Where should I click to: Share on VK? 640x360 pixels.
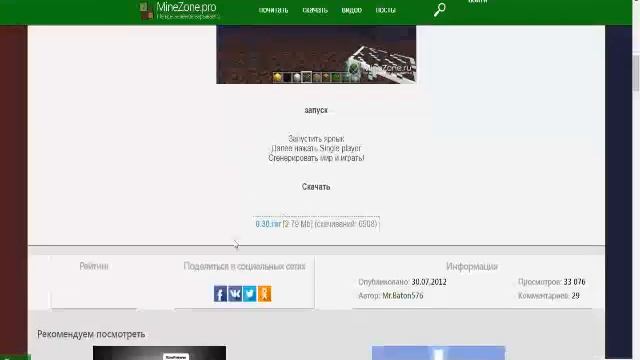pos(235,293)
